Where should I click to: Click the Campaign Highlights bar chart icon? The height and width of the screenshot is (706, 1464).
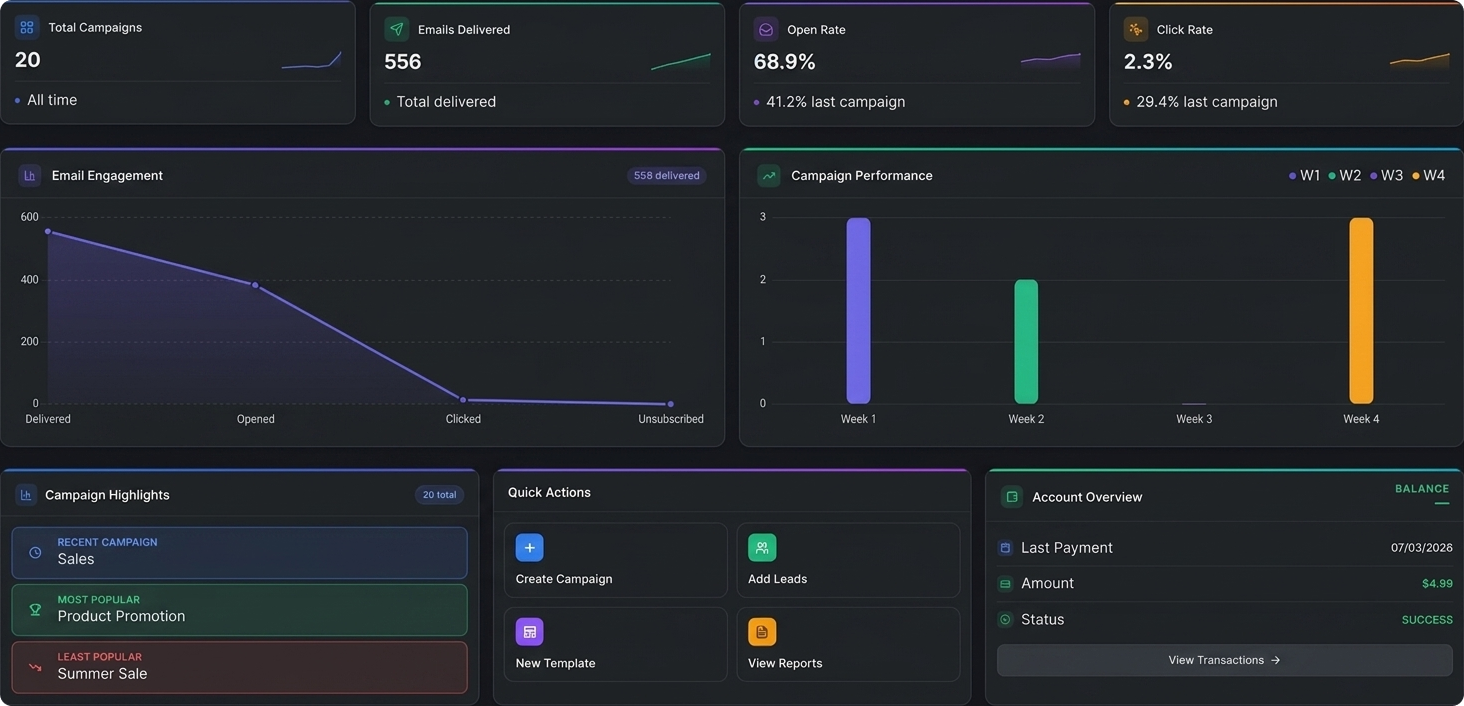coord(26,495)
